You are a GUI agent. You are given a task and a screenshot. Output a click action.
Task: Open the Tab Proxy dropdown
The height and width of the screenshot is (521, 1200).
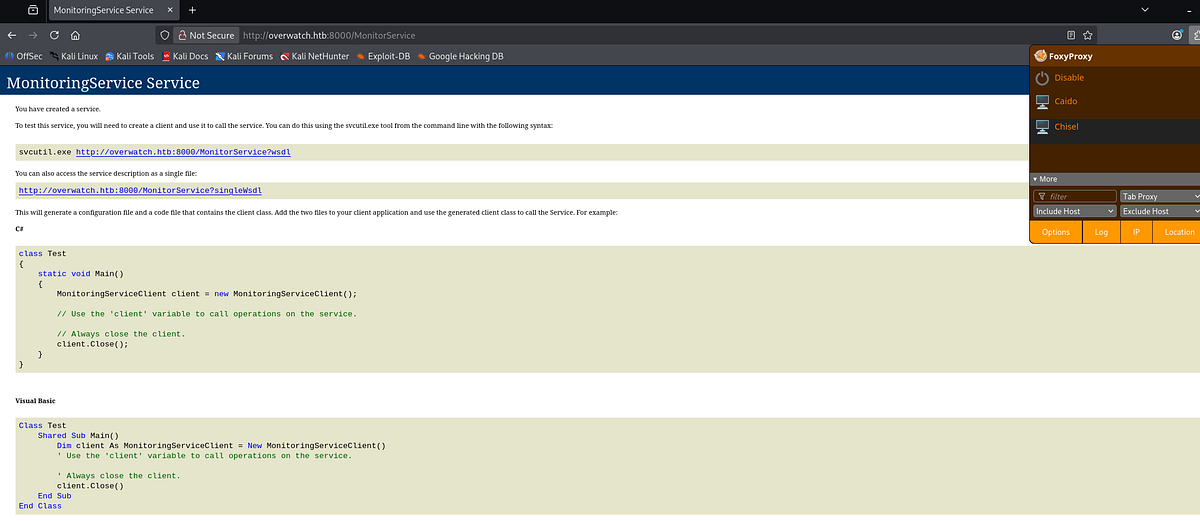click(x=1160, y=197)
